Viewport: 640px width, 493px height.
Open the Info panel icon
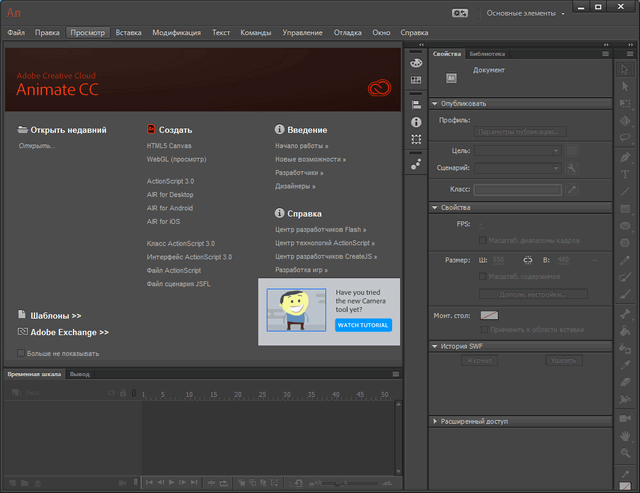[x=416, y=121]
